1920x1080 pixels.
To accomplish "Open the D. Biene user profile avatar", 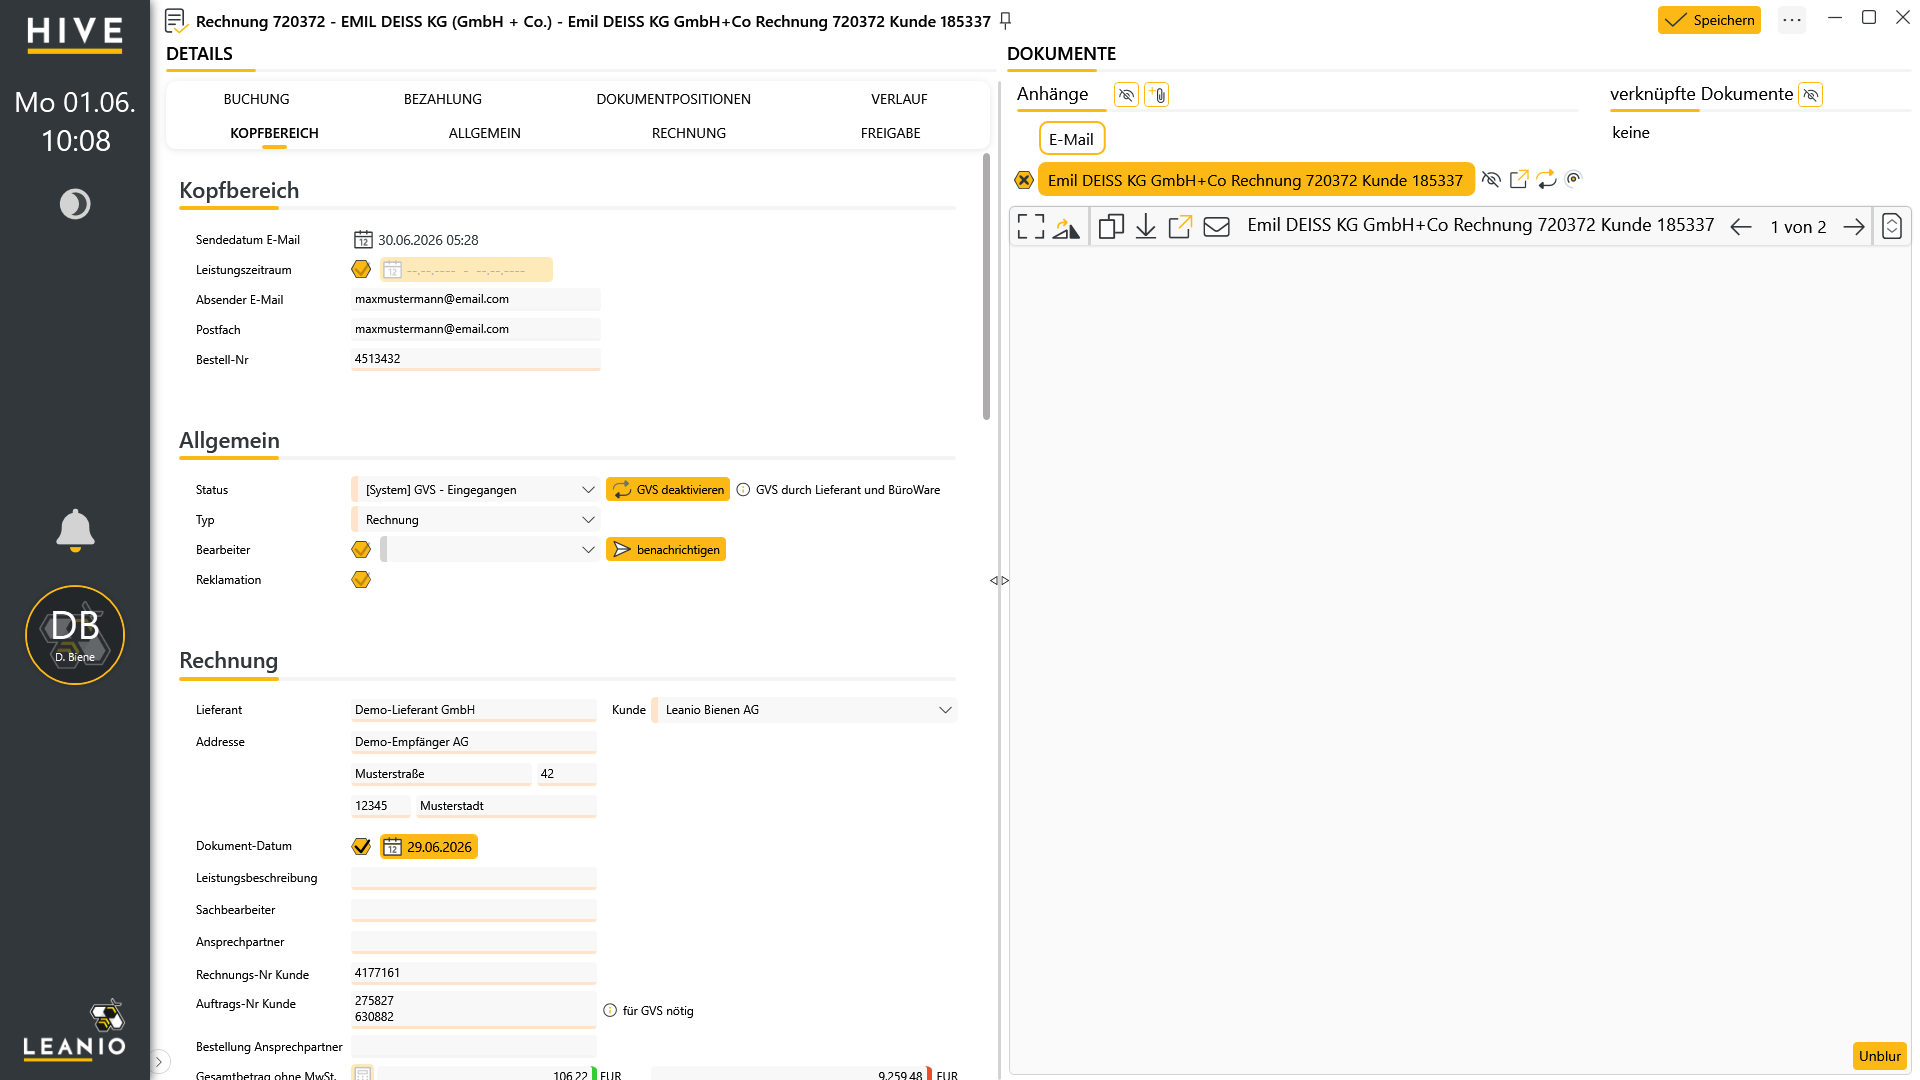I will [75, 635].
